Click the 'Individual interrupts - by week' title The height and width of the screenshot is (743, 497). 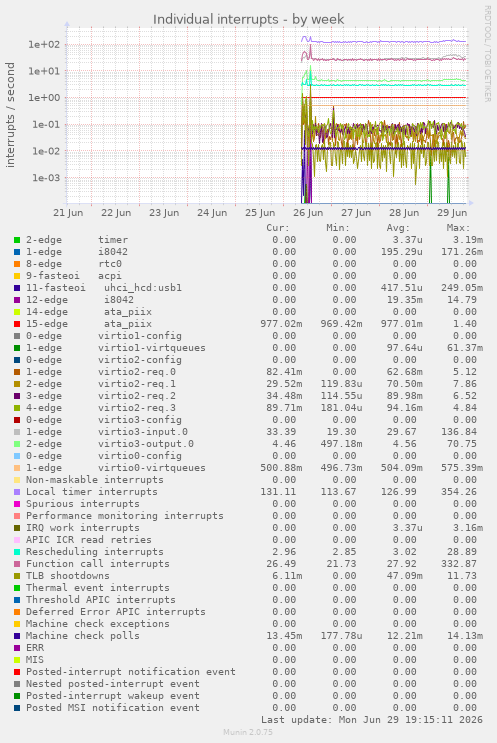point(248,19)
